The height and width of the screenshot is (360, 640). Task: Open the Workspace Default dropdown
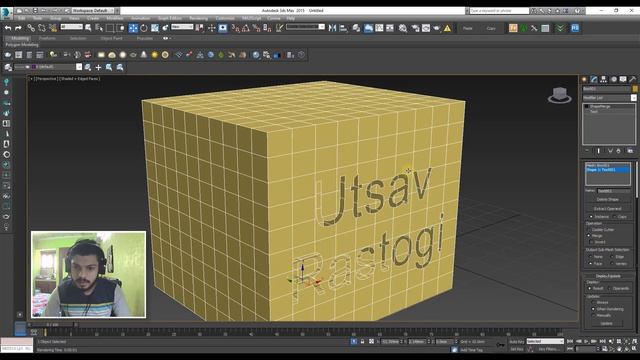coord(93,10)
